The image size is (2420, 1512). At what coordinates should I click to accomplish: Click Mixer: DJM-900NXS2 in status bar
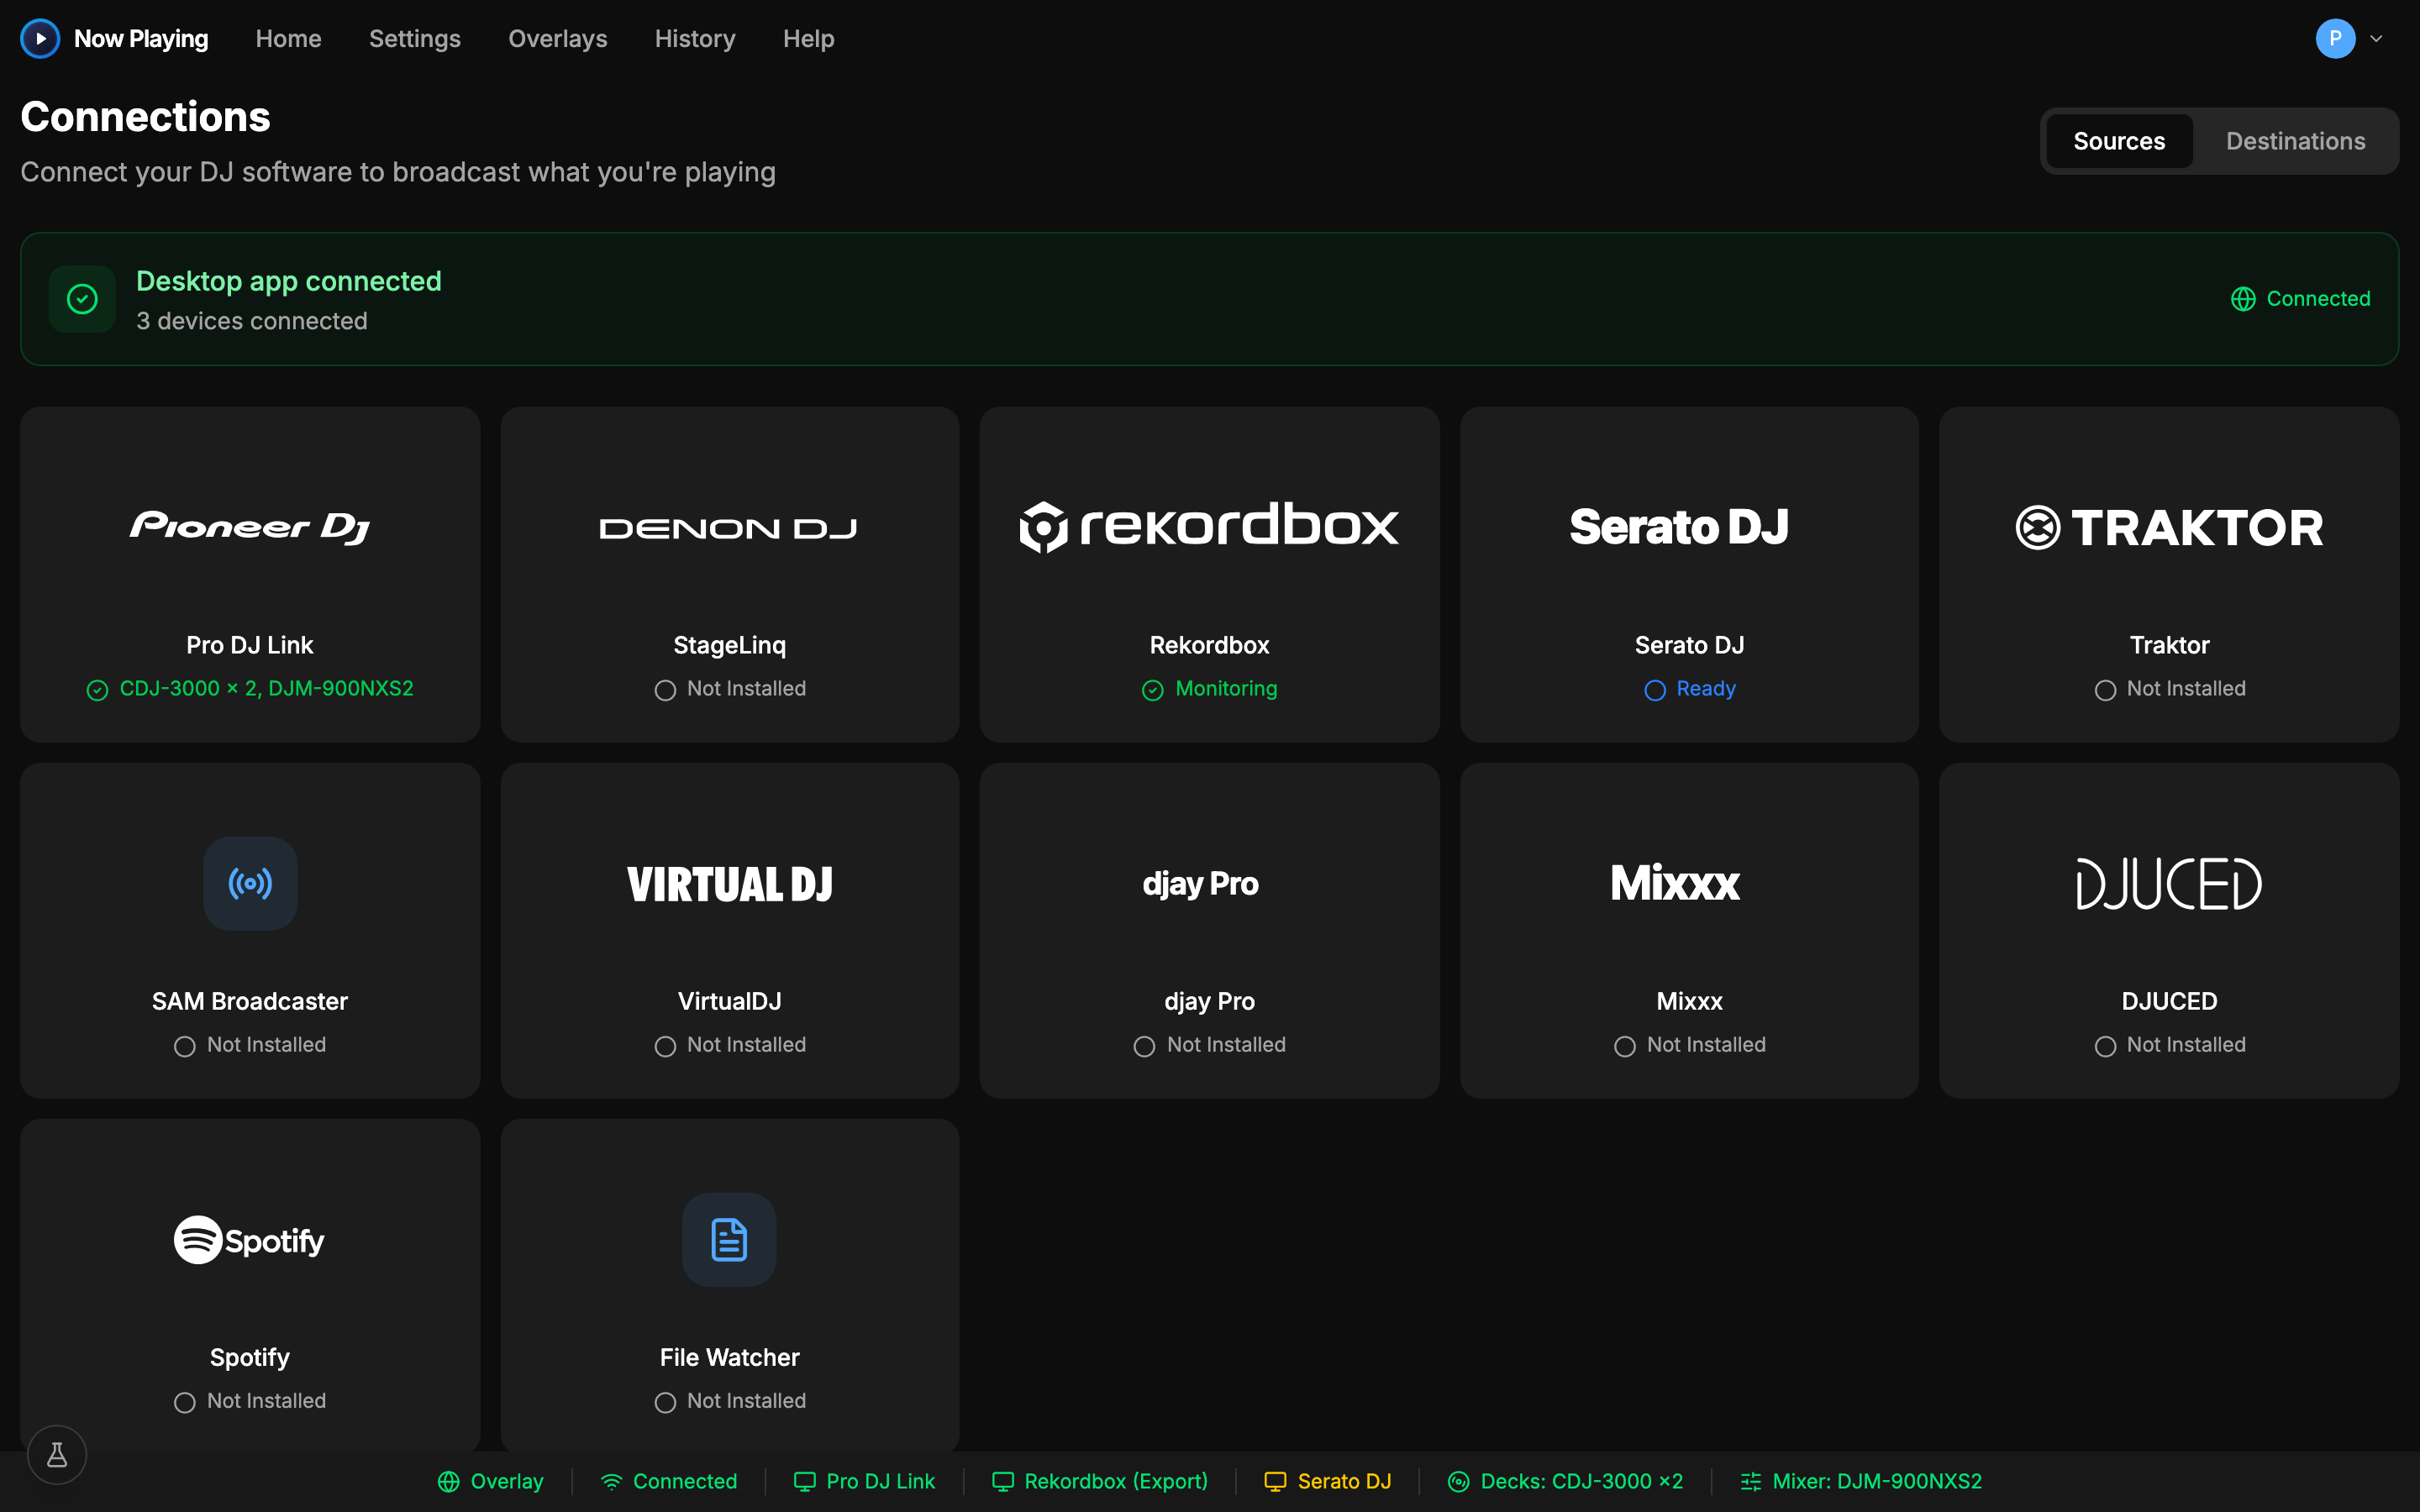pos(1877,1481)
